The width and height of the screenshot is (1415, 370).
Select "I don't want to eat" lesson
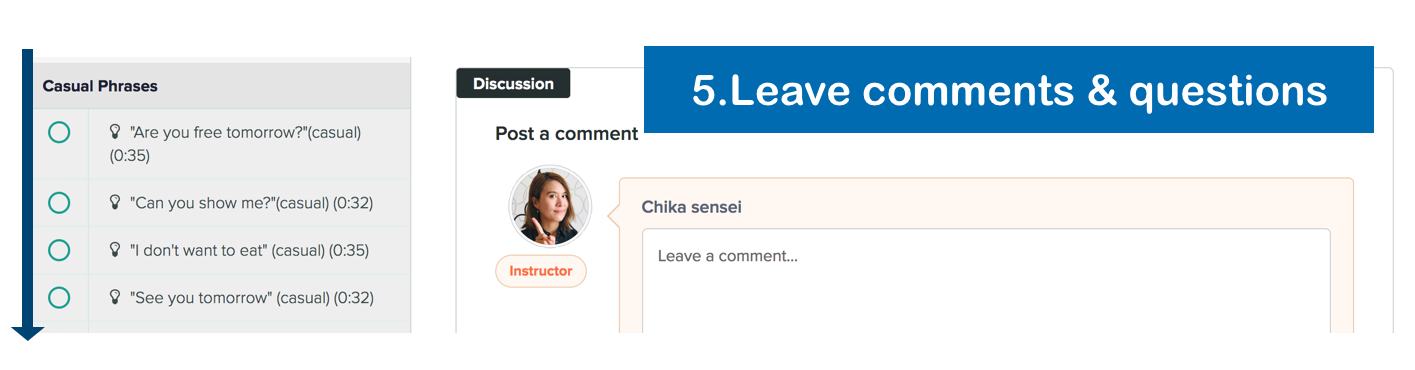pos(249,250)
